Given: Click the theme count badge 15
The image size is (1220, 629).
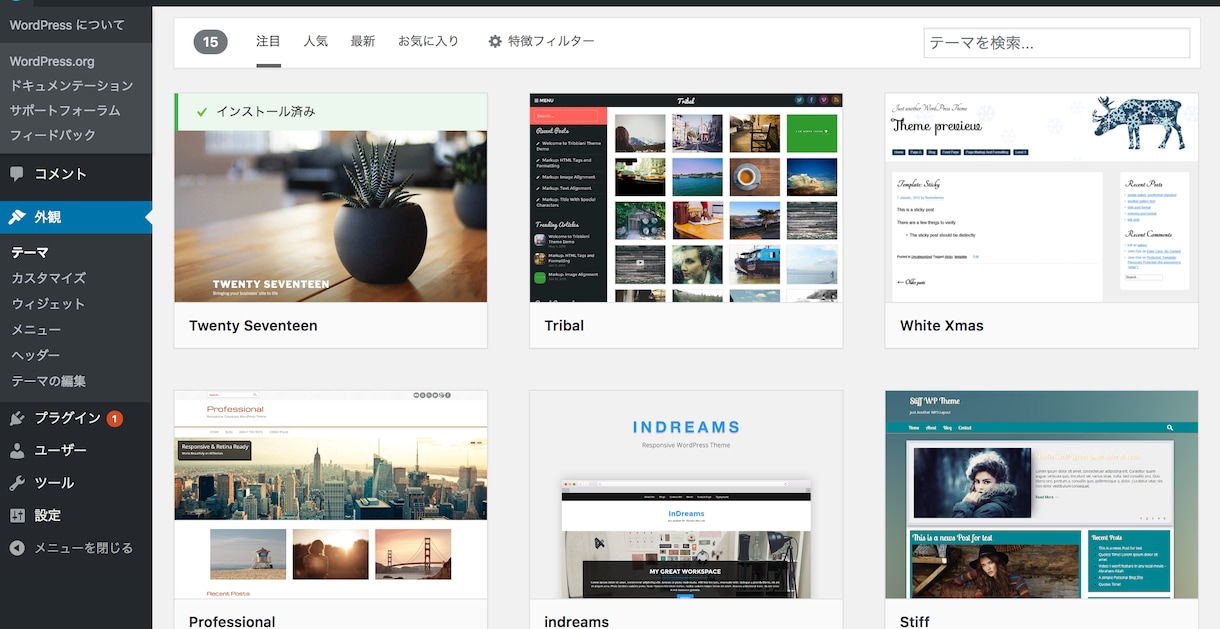Looking at the screenshot, I should pyautogui.click(x=211, y=42).
